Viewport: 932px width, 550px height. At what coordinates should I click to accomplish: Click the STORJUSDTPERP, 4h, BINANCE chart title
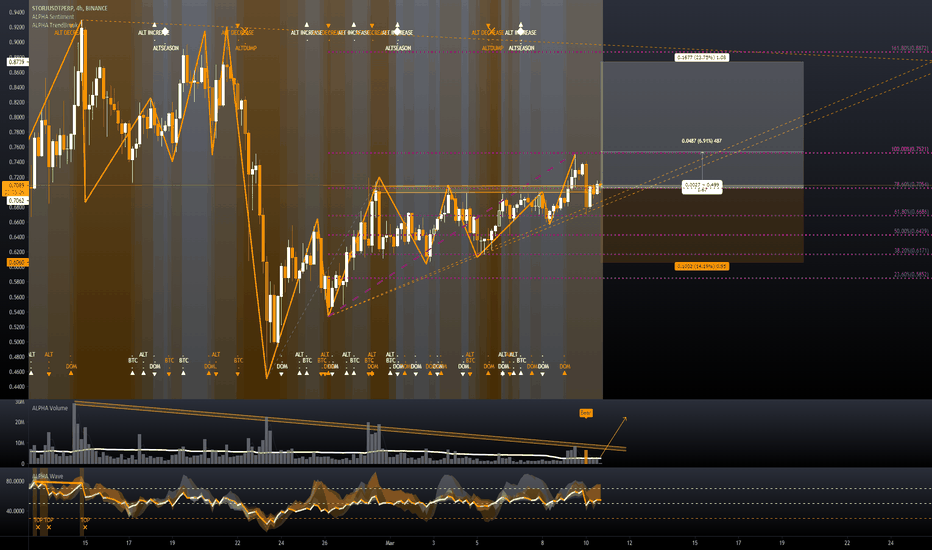70,8
